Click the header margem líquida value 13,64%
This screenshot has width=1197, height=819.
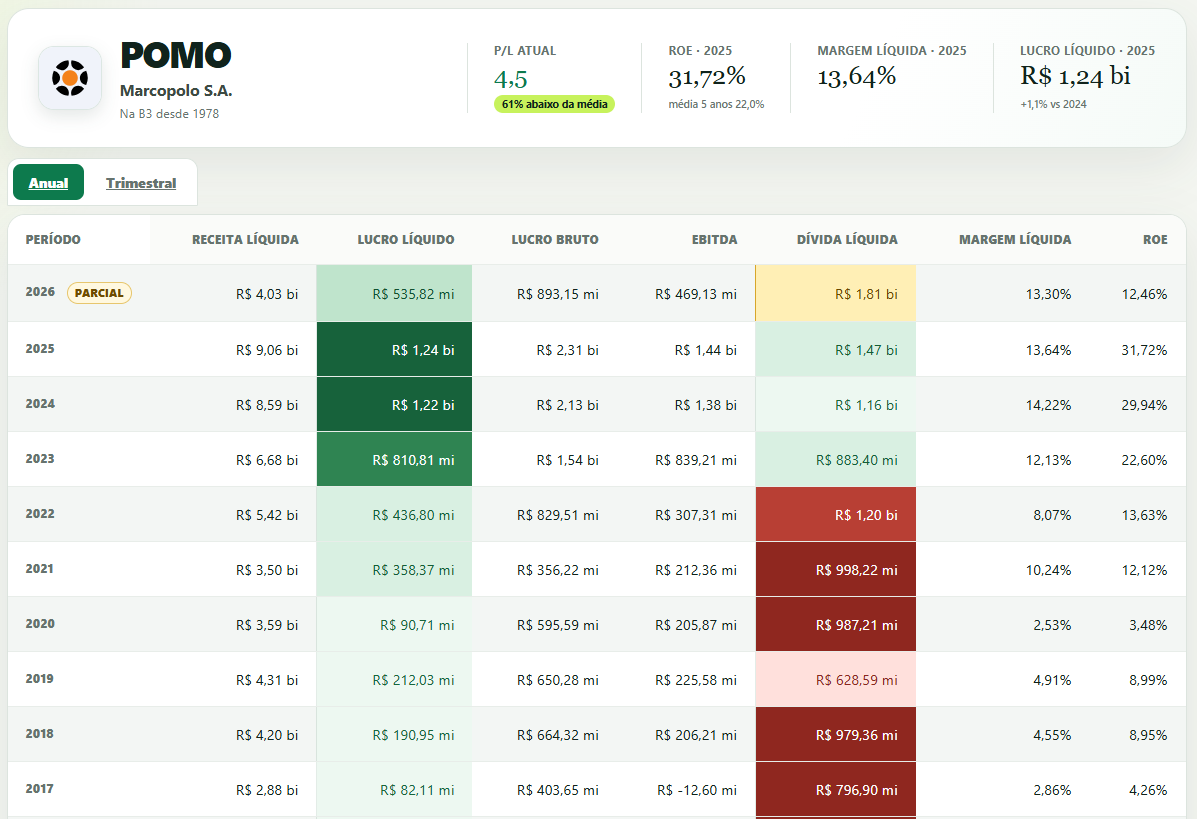coord(857,76)
